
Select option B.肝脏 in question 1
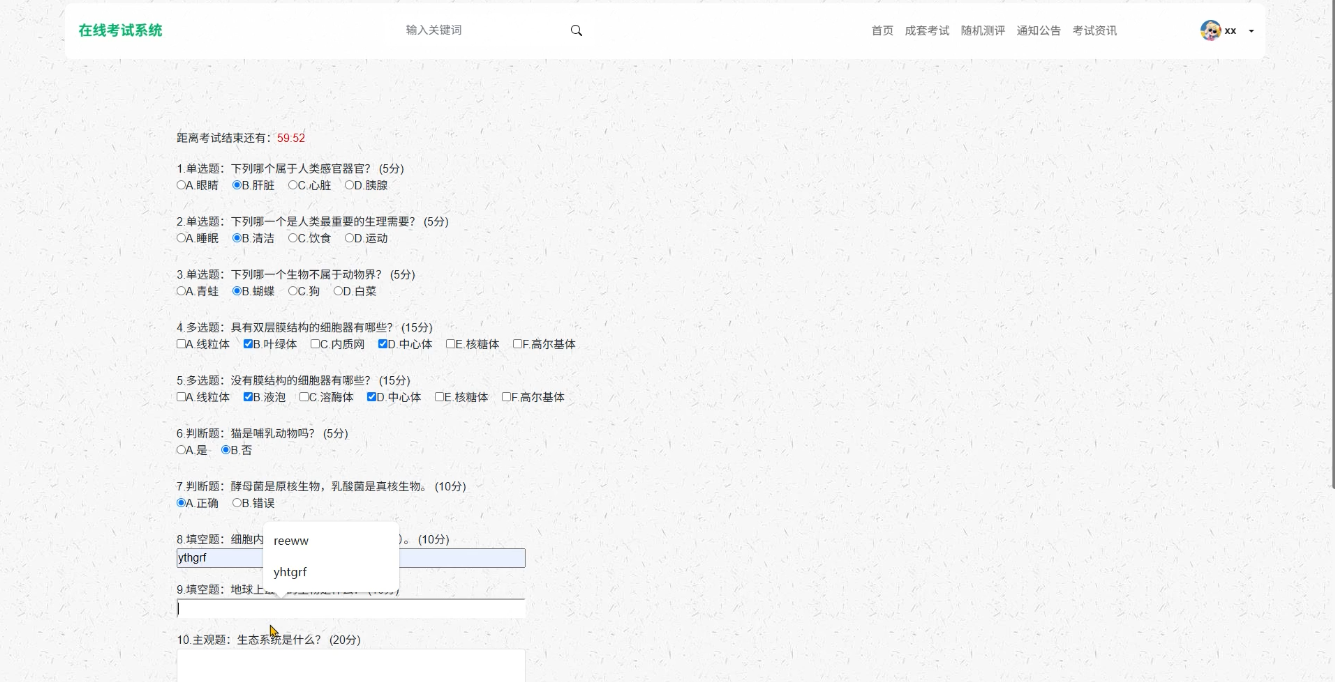237,185
